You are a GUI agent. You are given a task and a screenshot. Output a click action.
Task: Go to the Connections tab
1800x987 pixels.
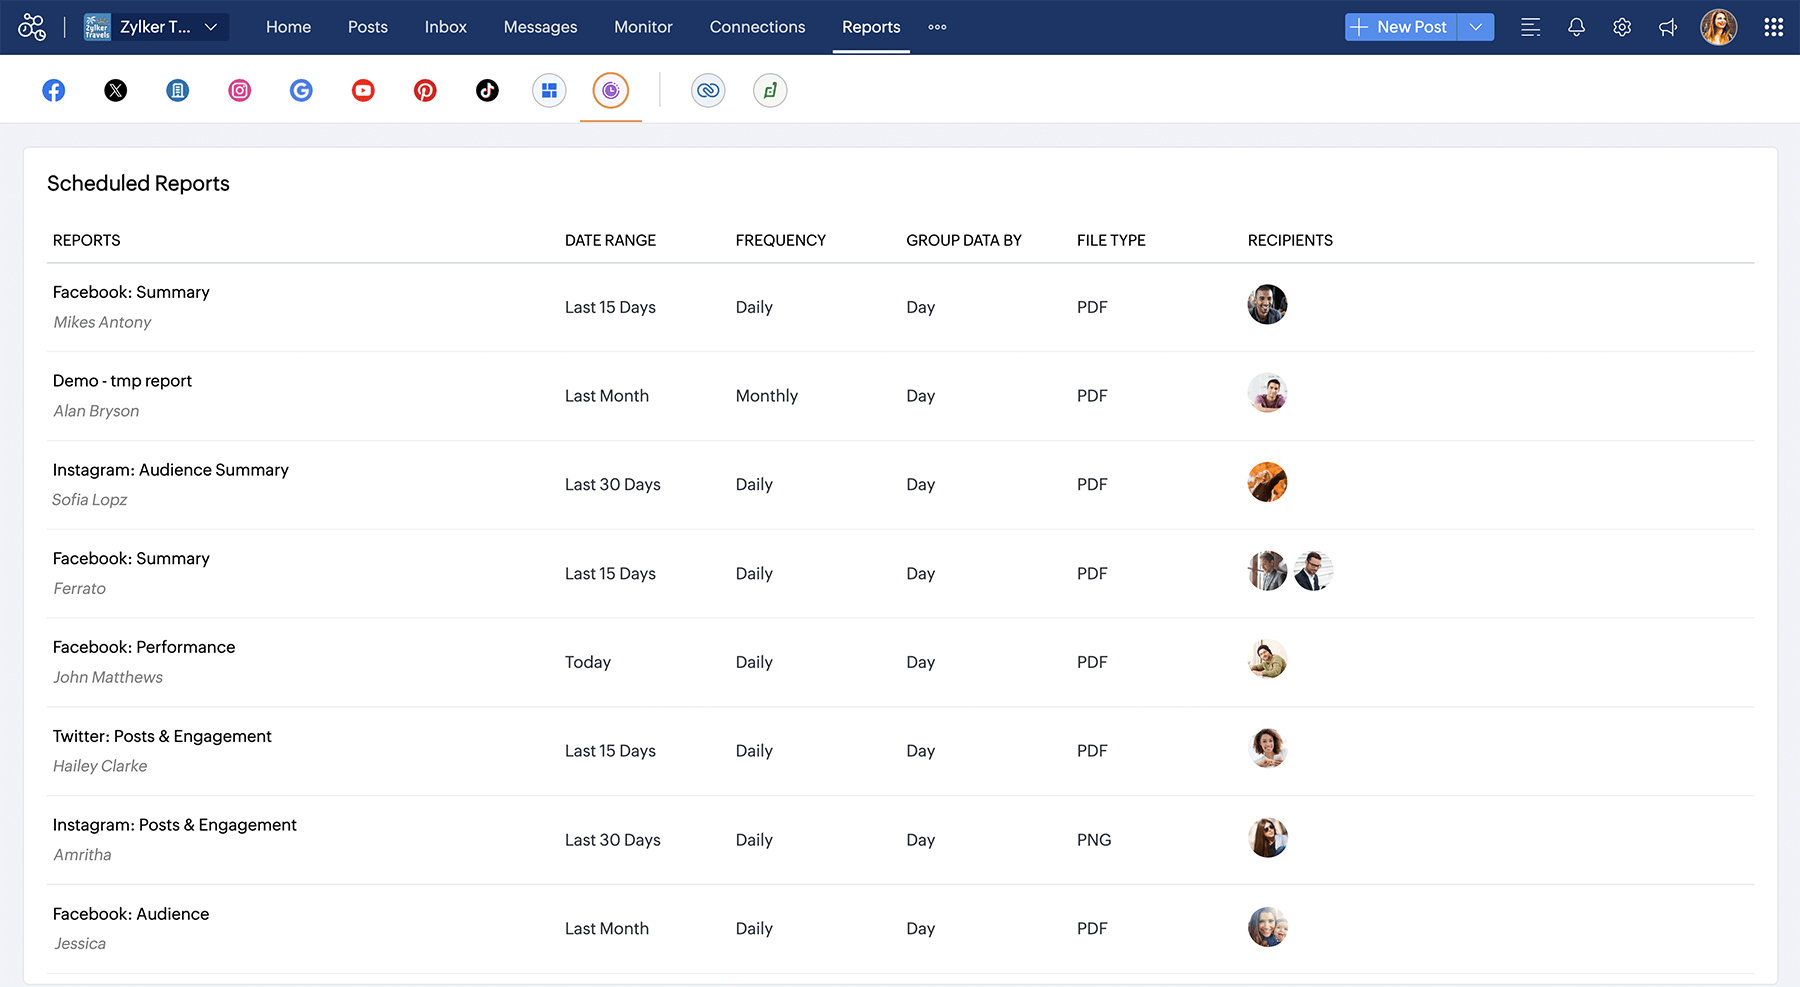(757, 27)
